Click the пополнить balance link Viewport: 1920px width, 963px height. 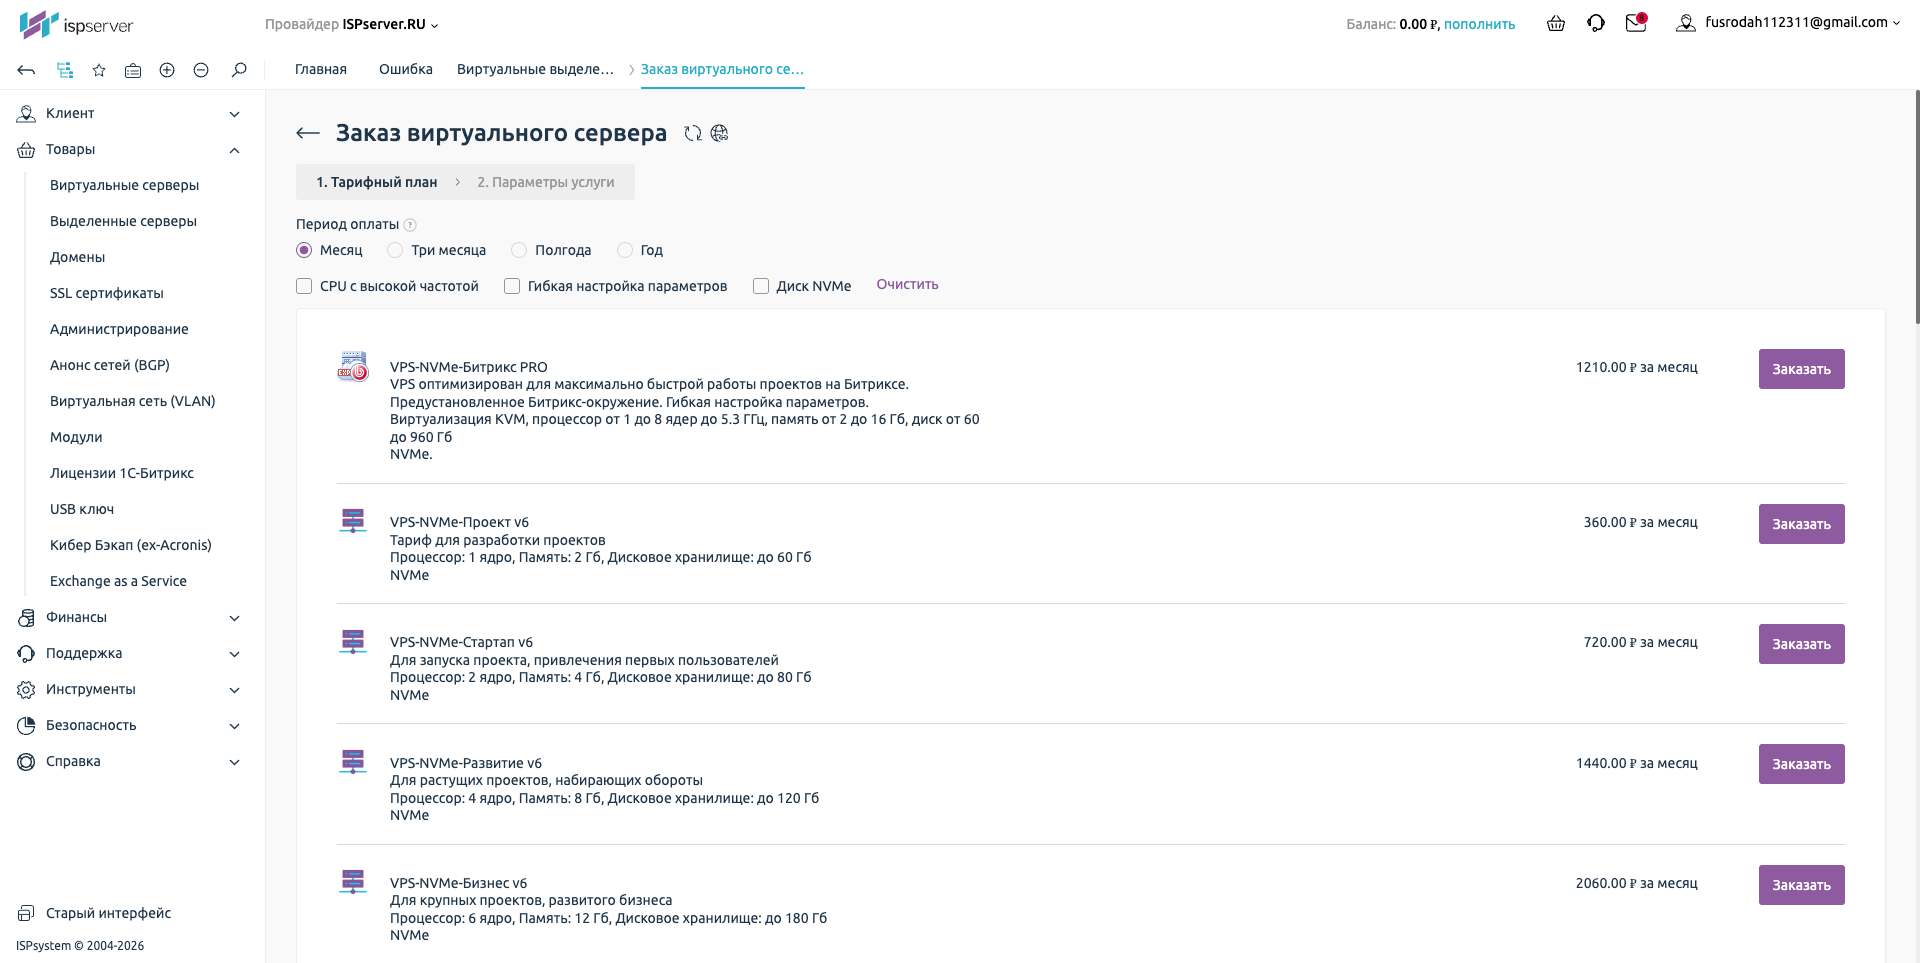pos(1479,24)
